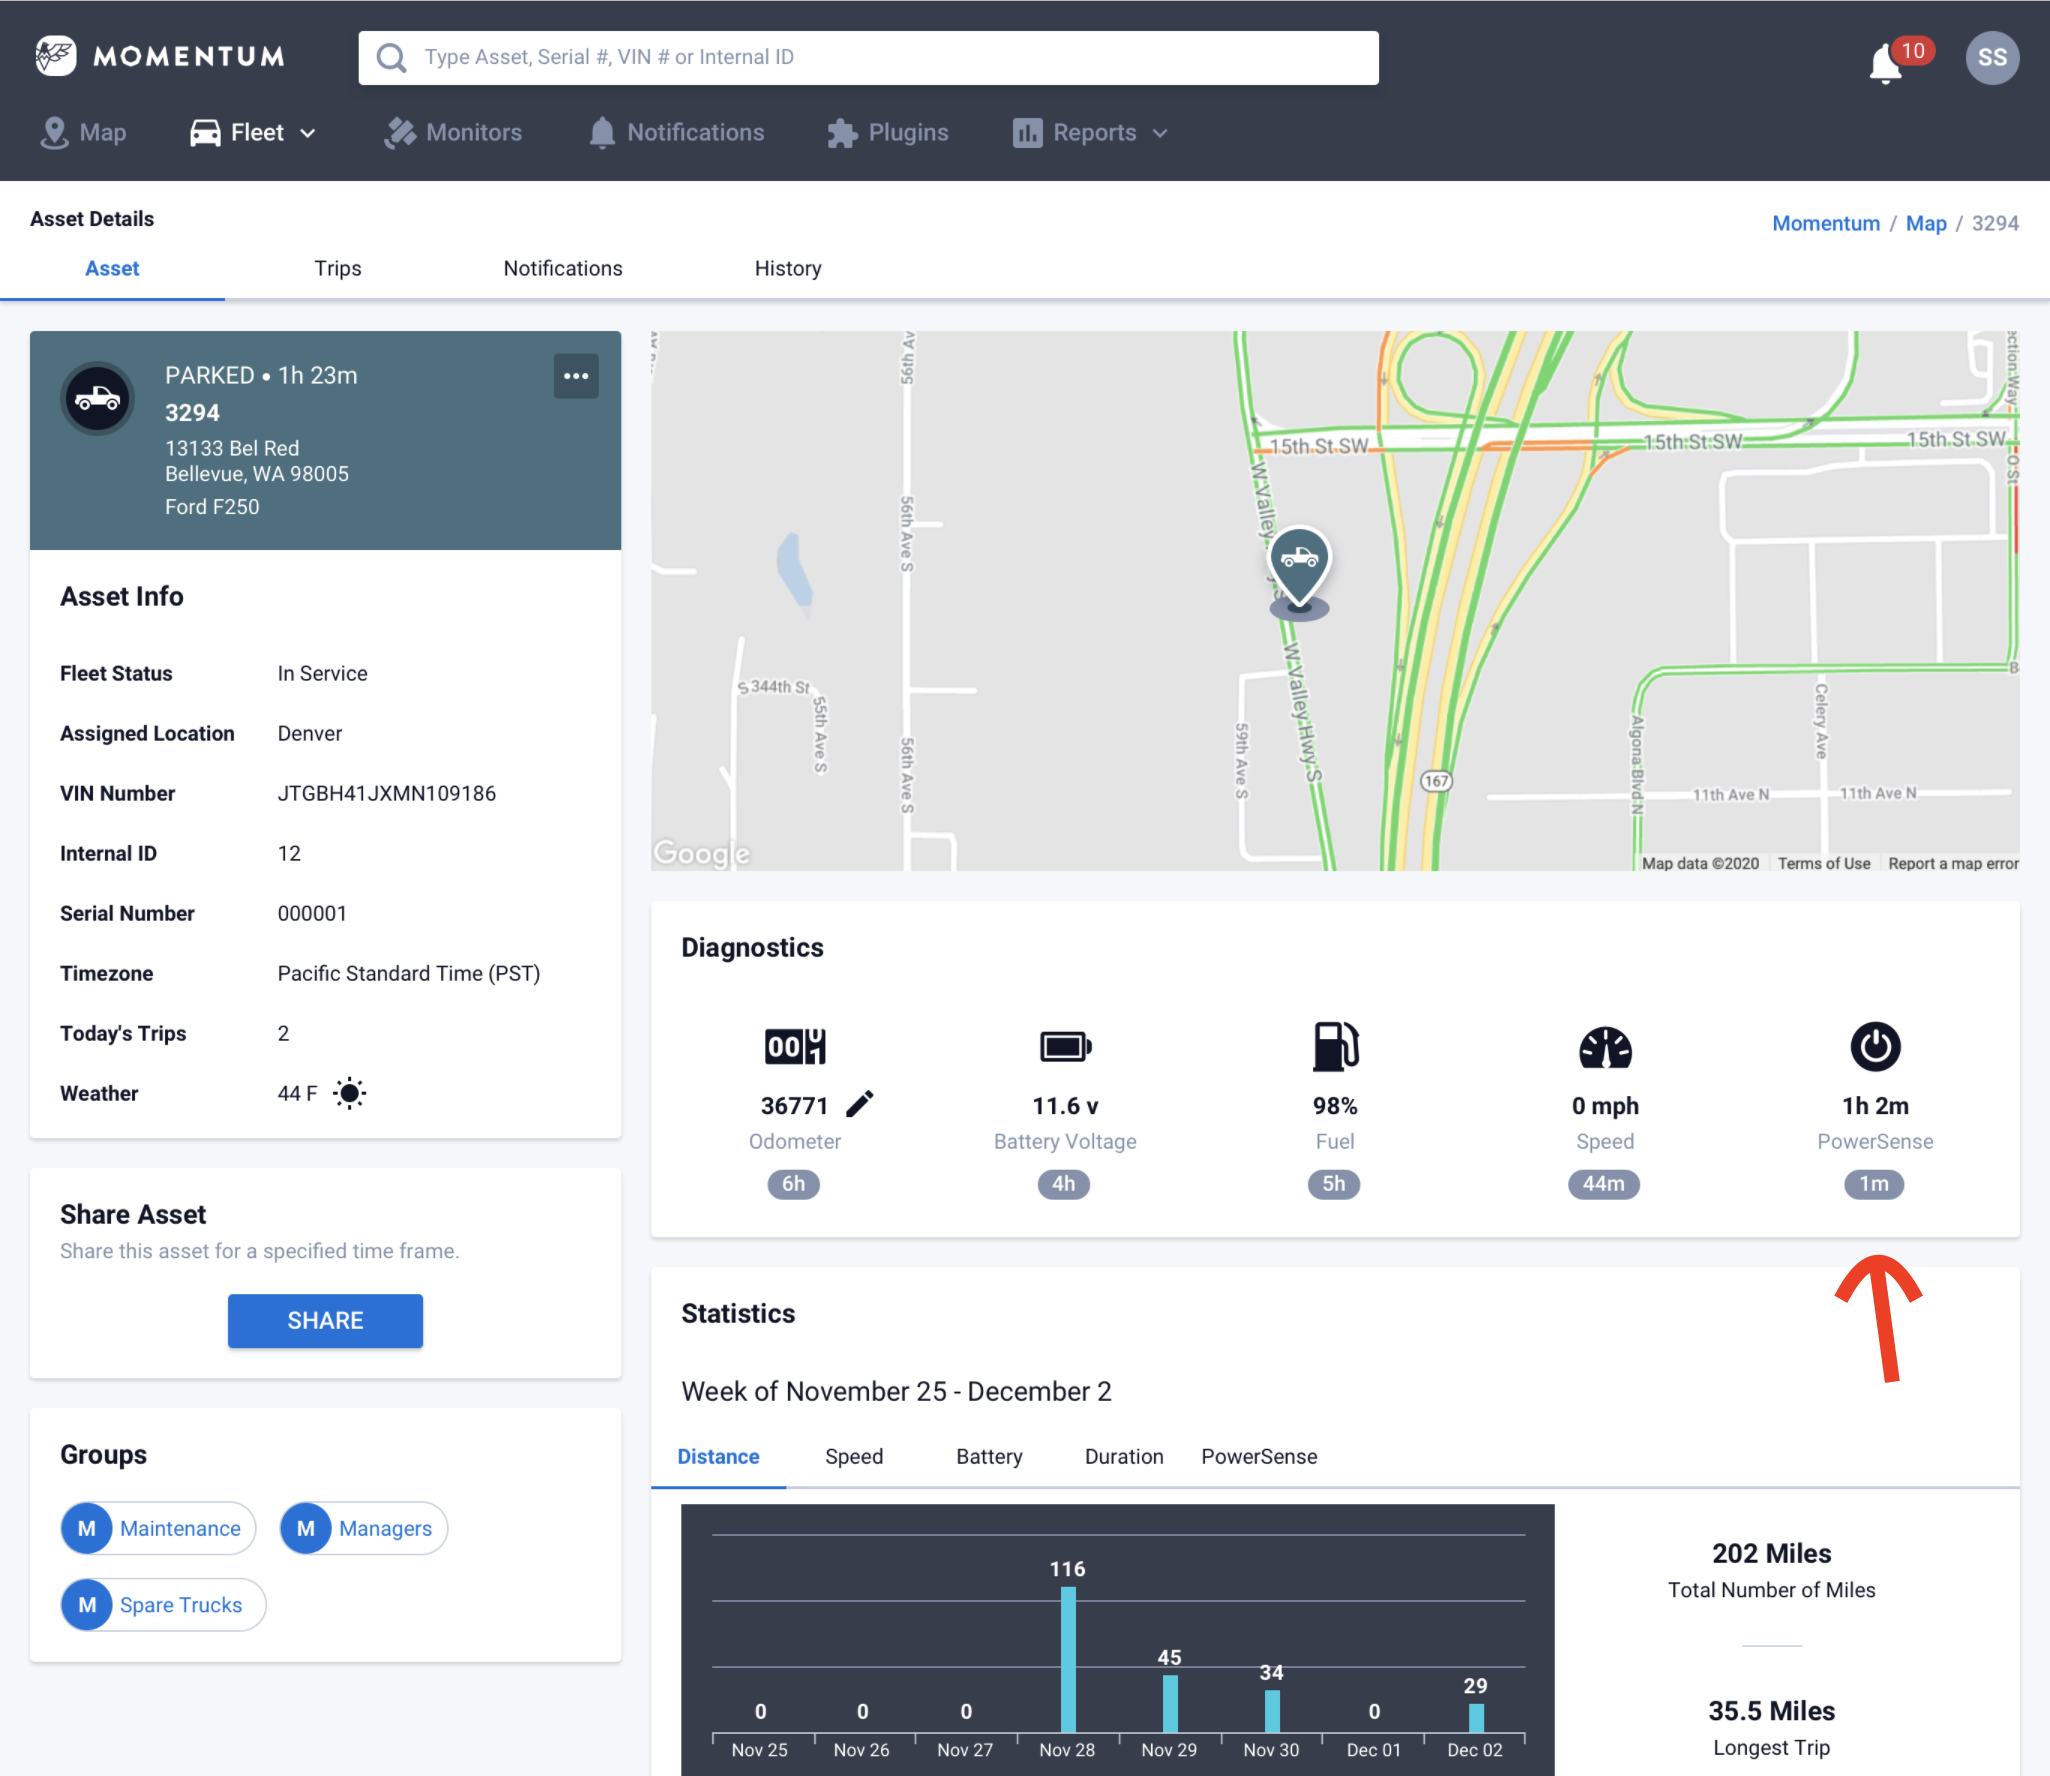Open the Terms of Use link
This screenshot has height=1776, width=2050.
(x=1824, y=862)
